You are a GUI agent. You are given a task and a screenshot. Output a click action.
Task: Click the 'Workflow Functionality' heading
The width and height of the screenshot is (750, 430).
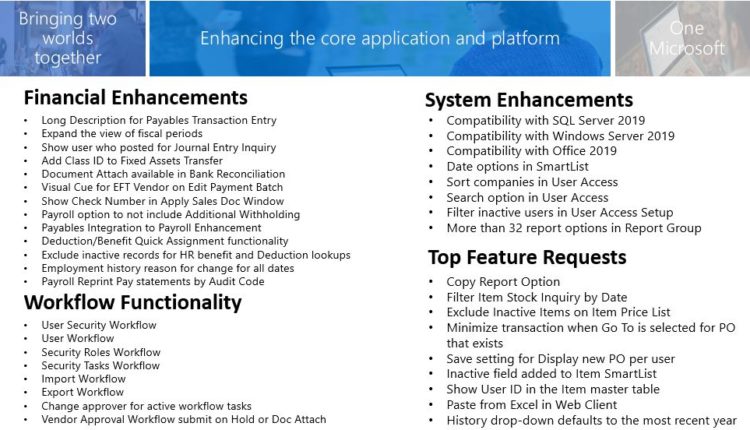(132, 302)
